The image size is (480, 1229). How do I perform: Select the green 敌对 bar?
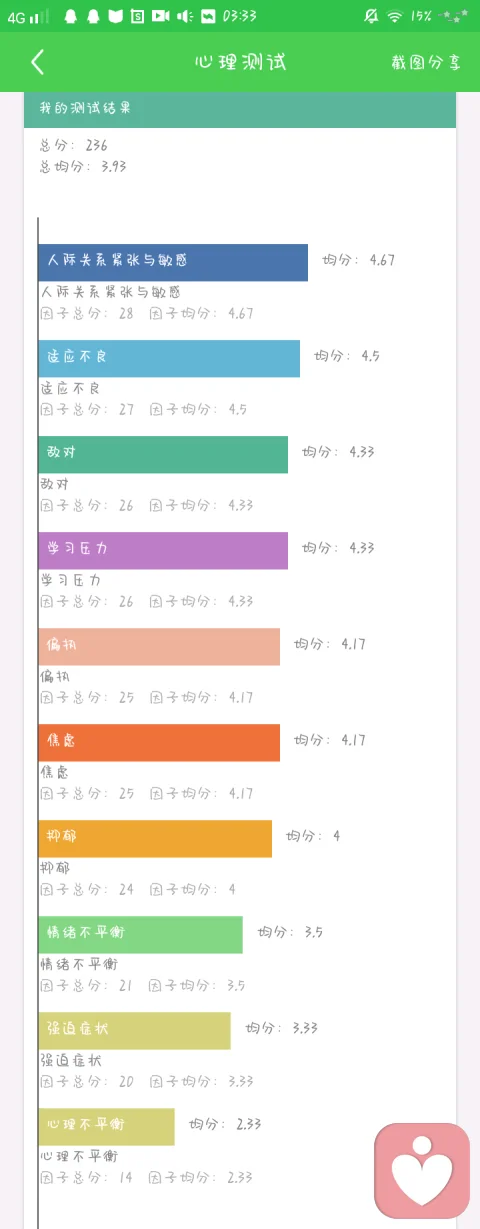[x=163, y=454]
